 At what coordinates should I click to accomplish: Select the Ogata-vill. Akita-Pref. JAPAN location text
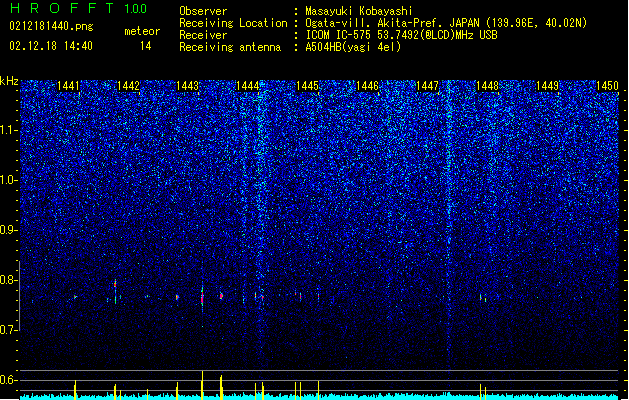pos(446,23)
